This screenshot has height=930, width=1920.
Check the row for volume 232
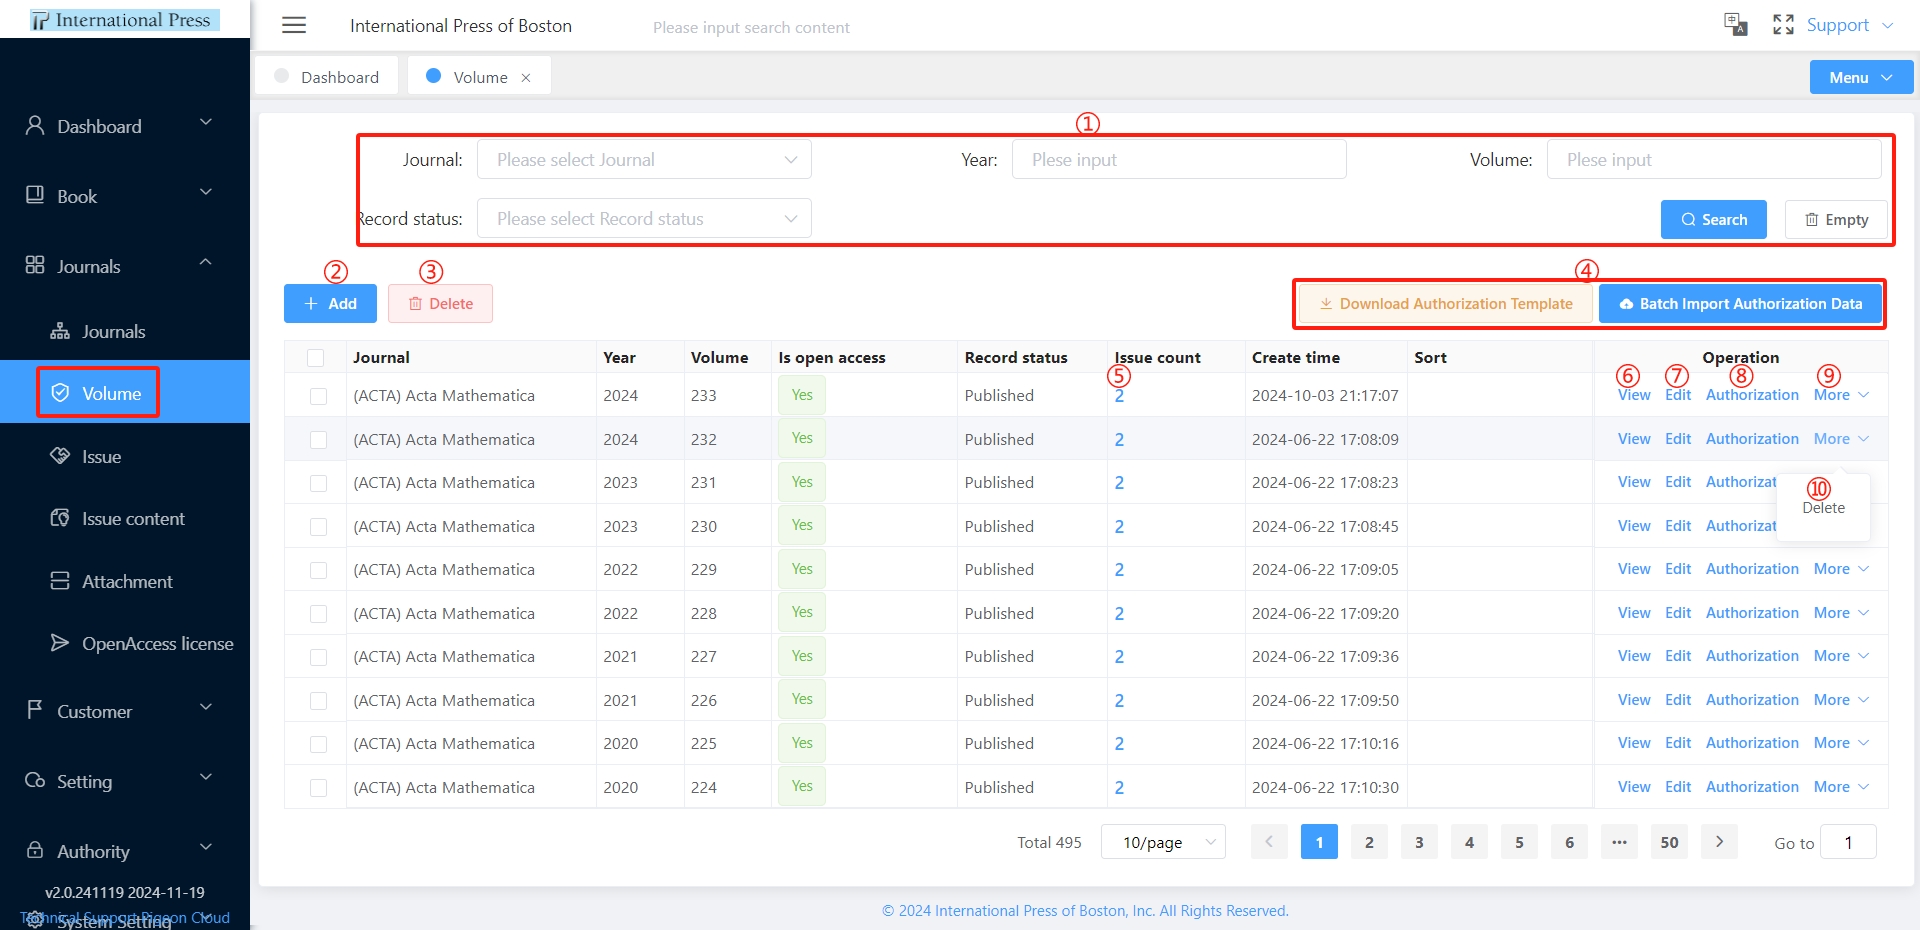tap(318, 440)
